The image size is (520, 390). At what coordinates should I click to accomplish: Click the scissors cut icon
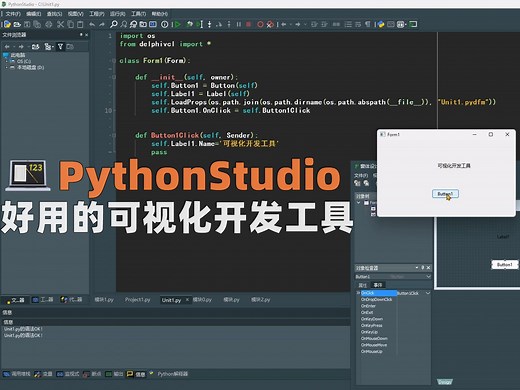click(x=60, y=24)
